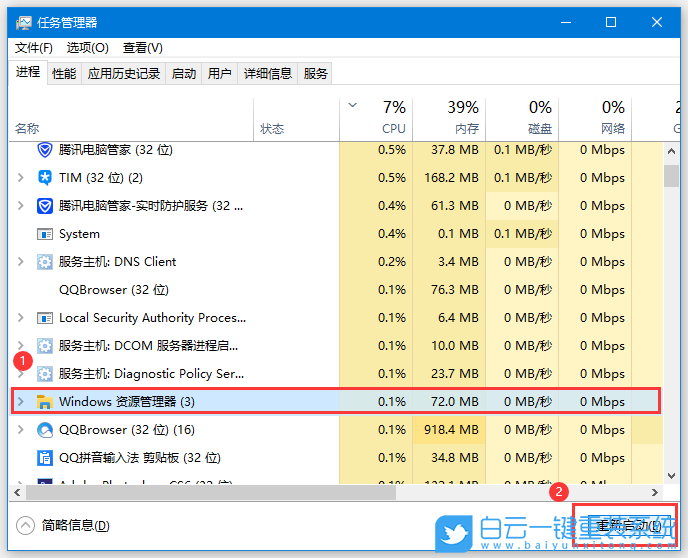This screenshot has height=558, width=688.
Task: Expand QQBrowser (32 位) (16) group
Action: (20, 429)
